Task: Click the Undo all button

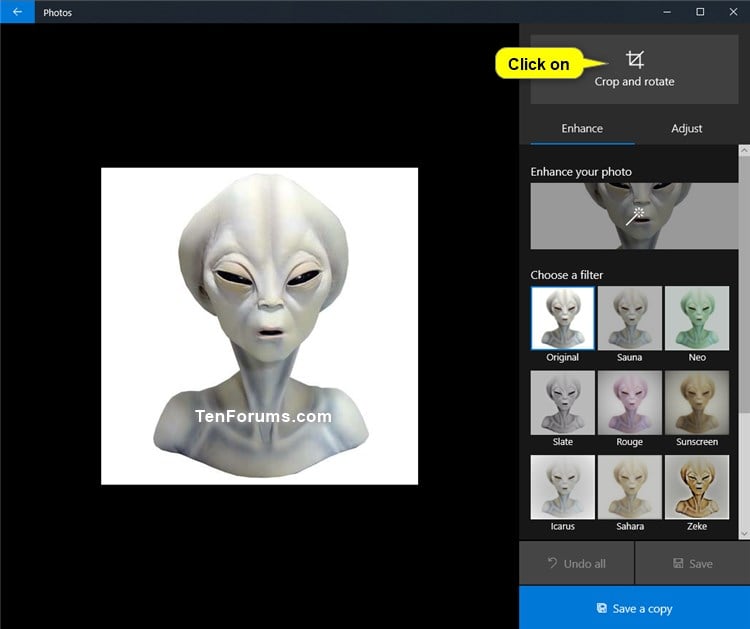Action: tap(576, 563)
